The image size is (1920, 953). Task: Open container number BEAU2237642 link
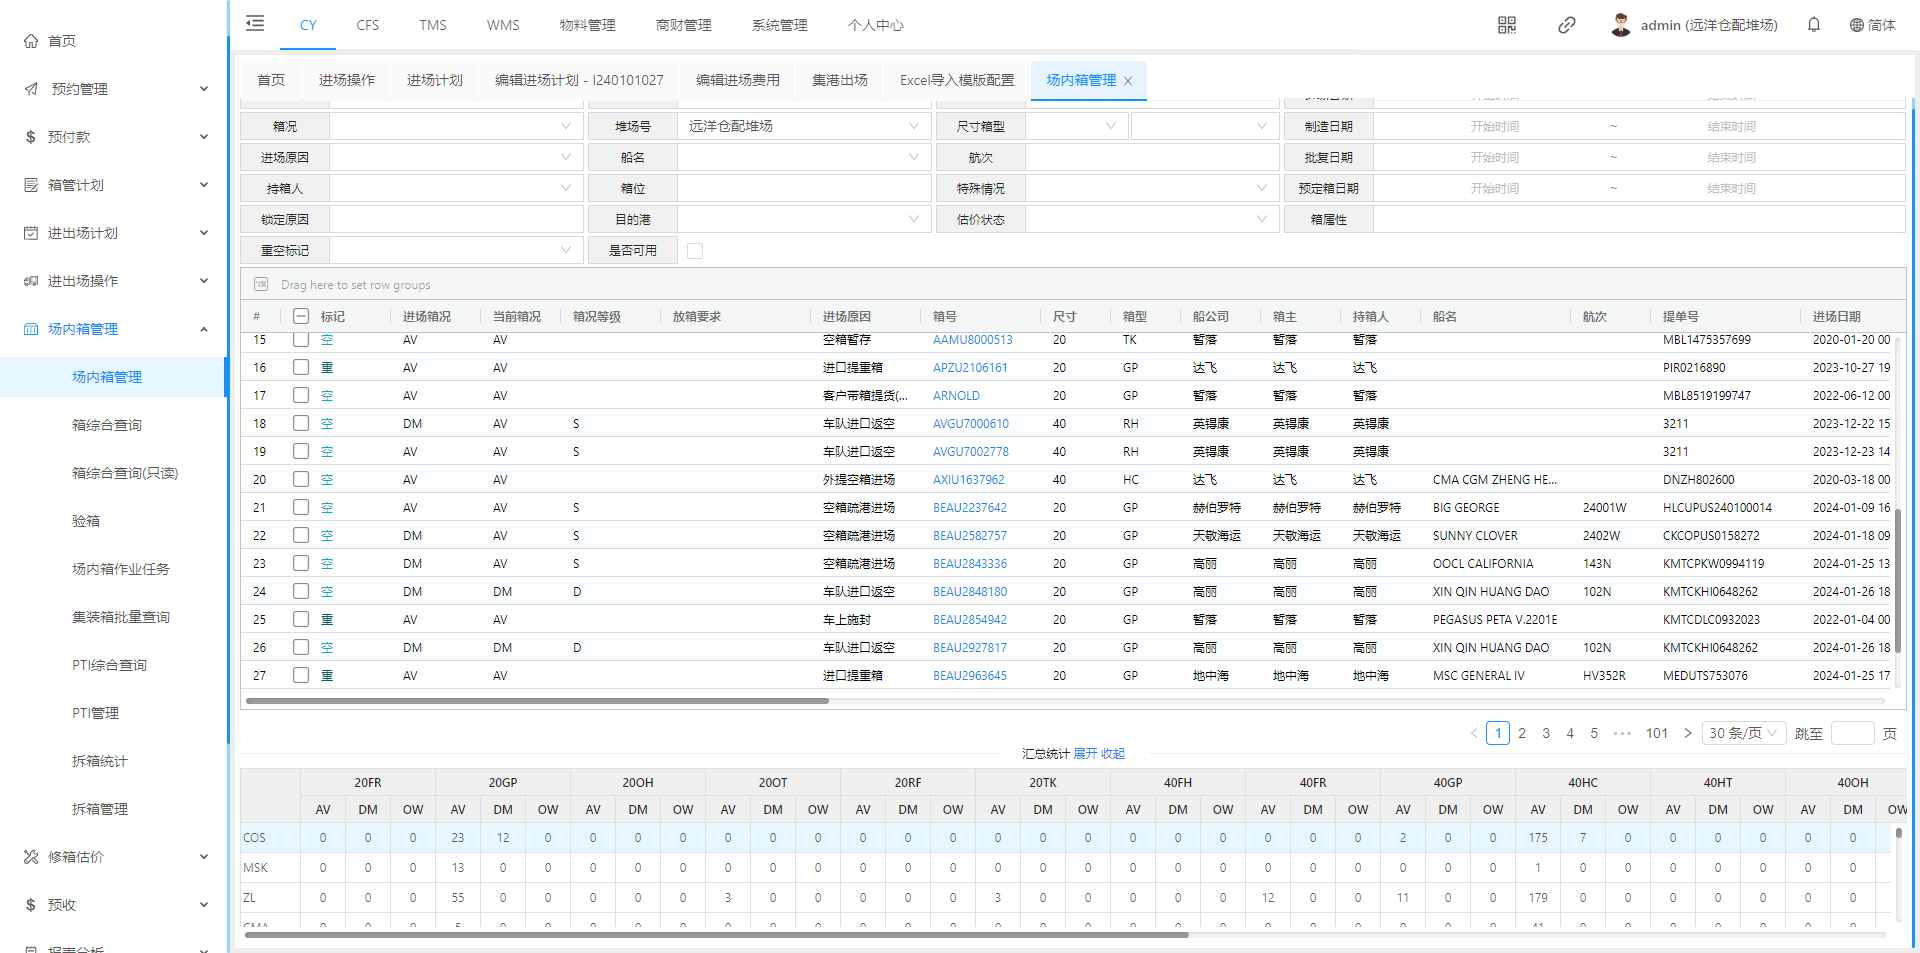point(969,508)
